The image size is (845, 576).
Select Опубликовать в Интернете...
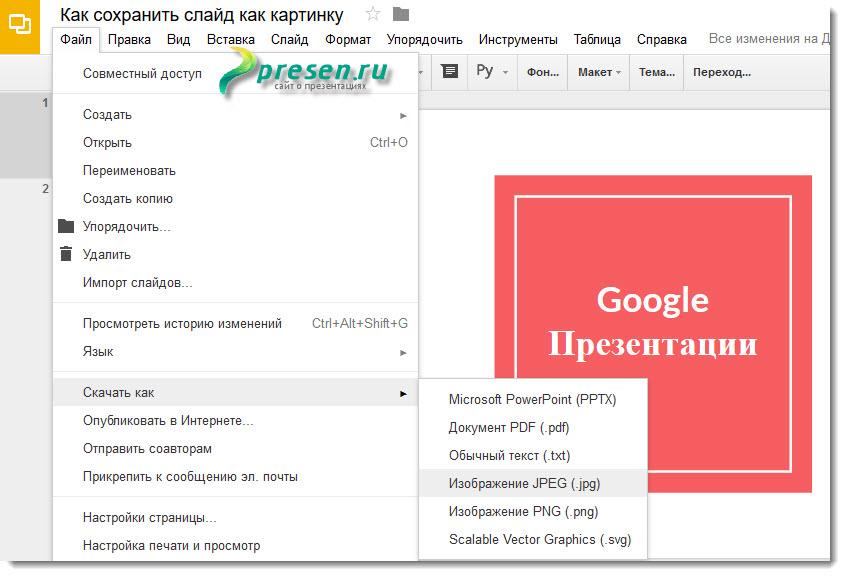[x=236, y=421]
